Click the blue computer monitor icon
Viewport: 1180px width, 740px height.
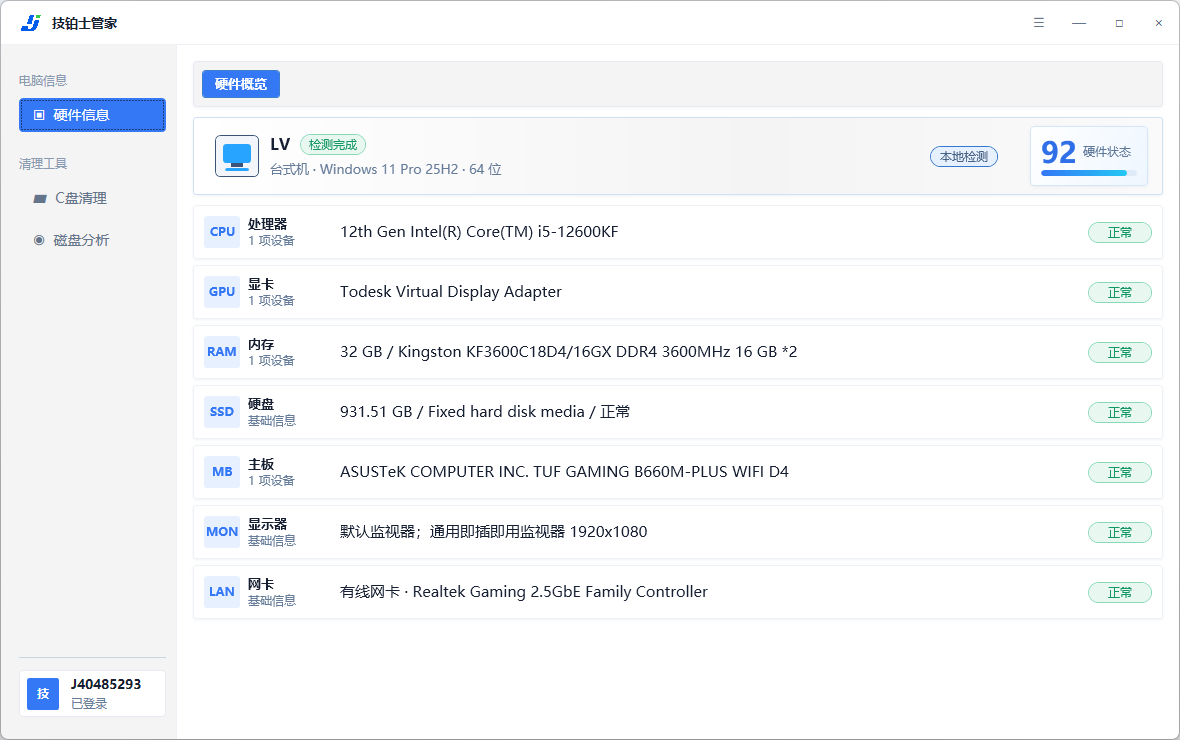click(x=237, y=156)
